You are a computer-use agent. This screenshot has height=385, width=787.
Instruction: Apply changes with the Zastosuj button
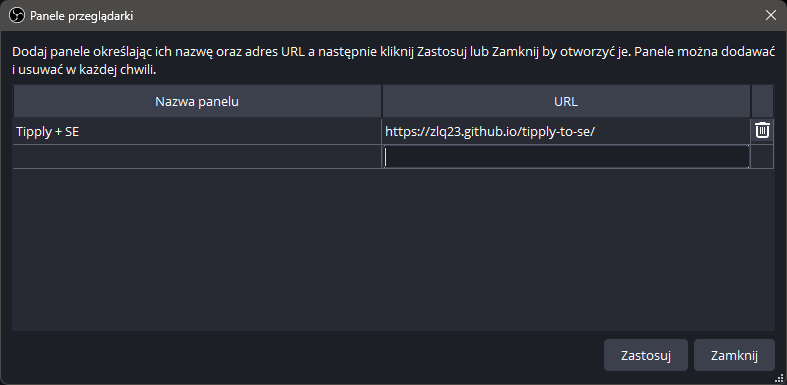645,355
